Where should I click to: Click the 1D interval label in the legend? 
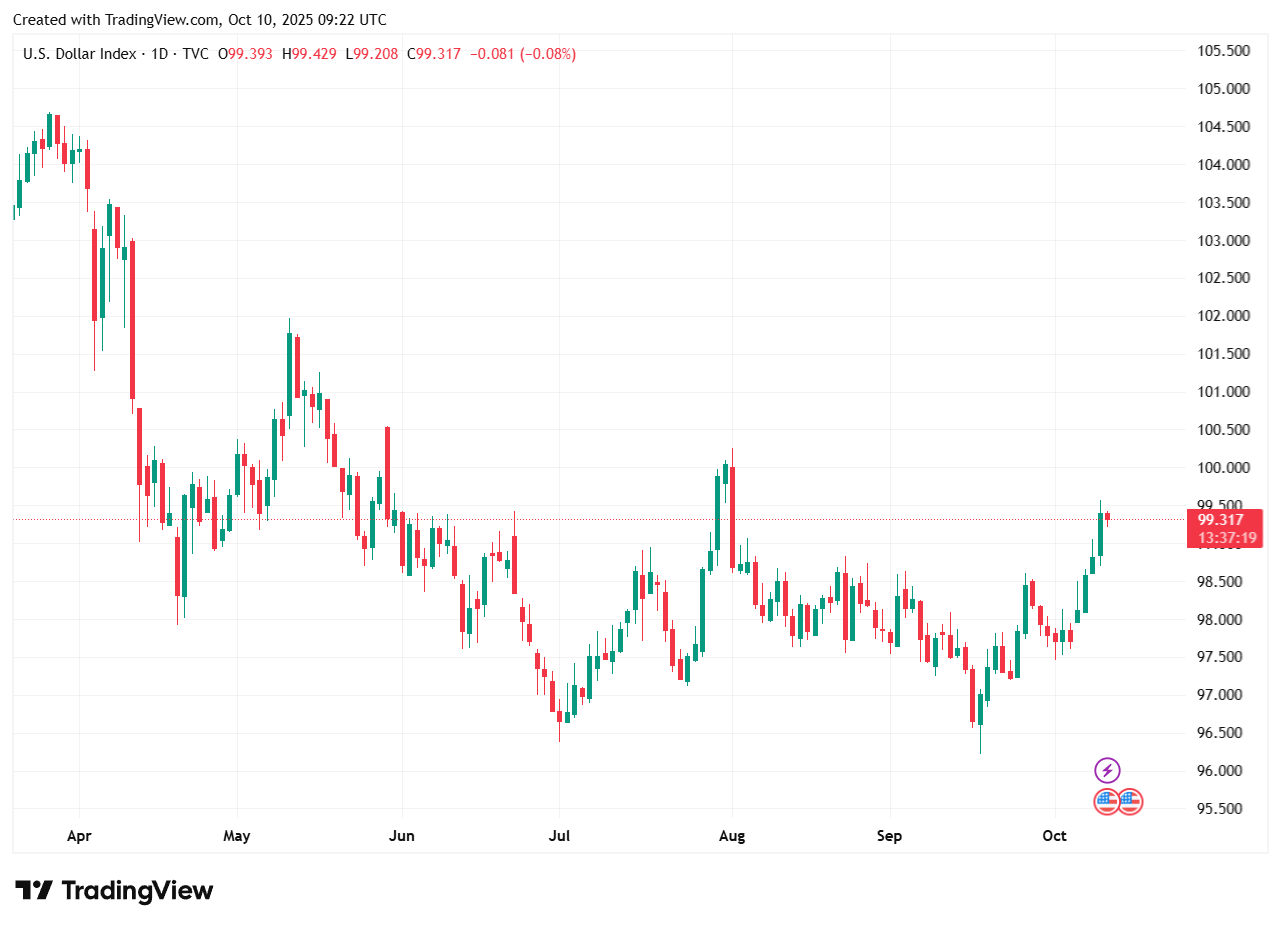tap(156, 54)
